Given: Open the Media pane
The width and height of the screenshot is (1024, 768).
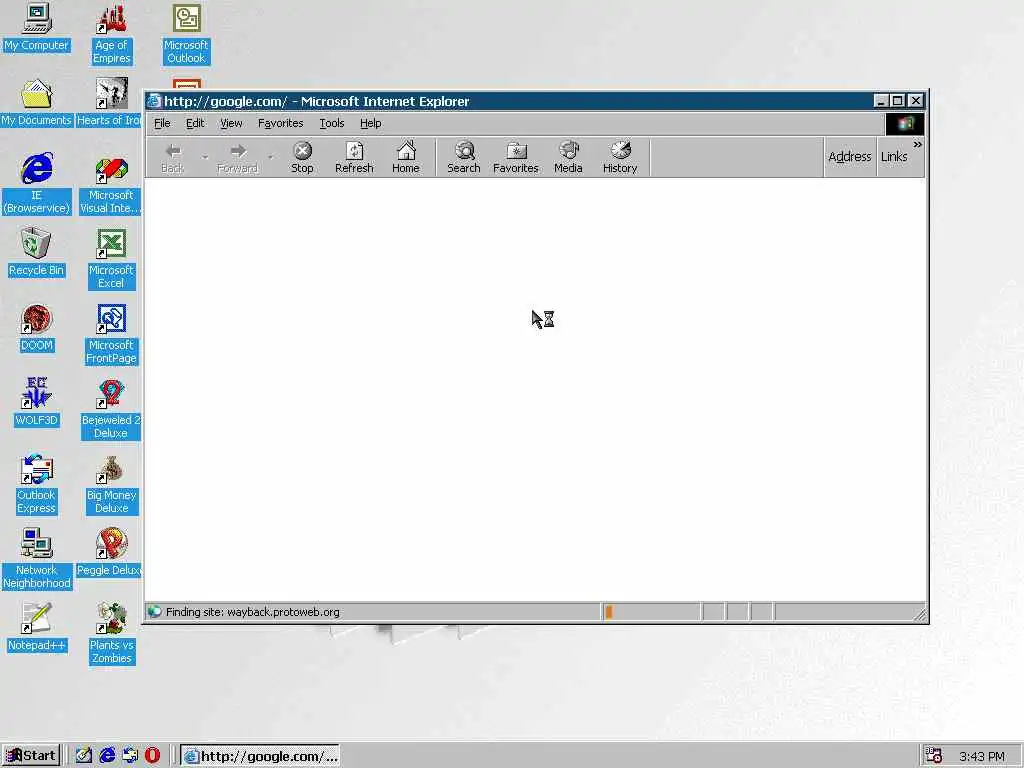Looking at the screenshot, I should pos(568,157).
